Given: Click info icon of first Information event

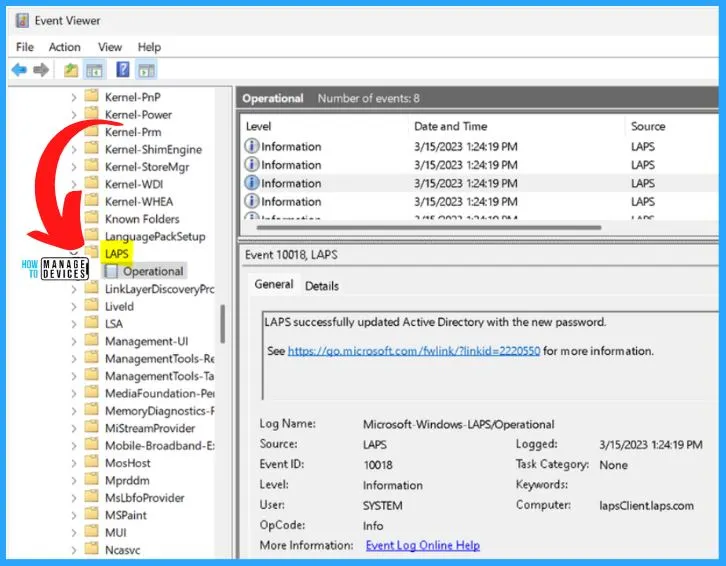Looking at the screenshot, I should coord(251,146).
